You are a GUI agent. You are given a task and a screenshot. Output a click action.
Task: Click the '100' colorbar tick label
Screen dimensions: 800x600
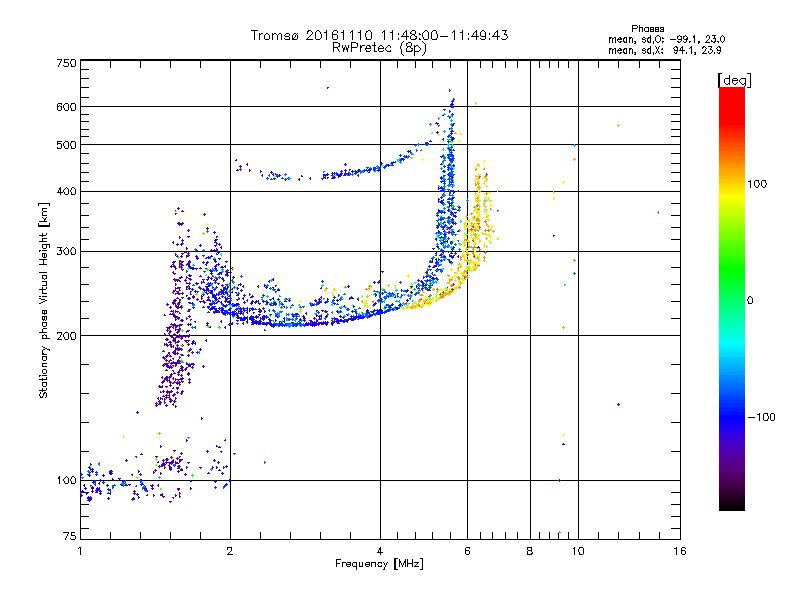pyautogui.click(x=757, y=184)
